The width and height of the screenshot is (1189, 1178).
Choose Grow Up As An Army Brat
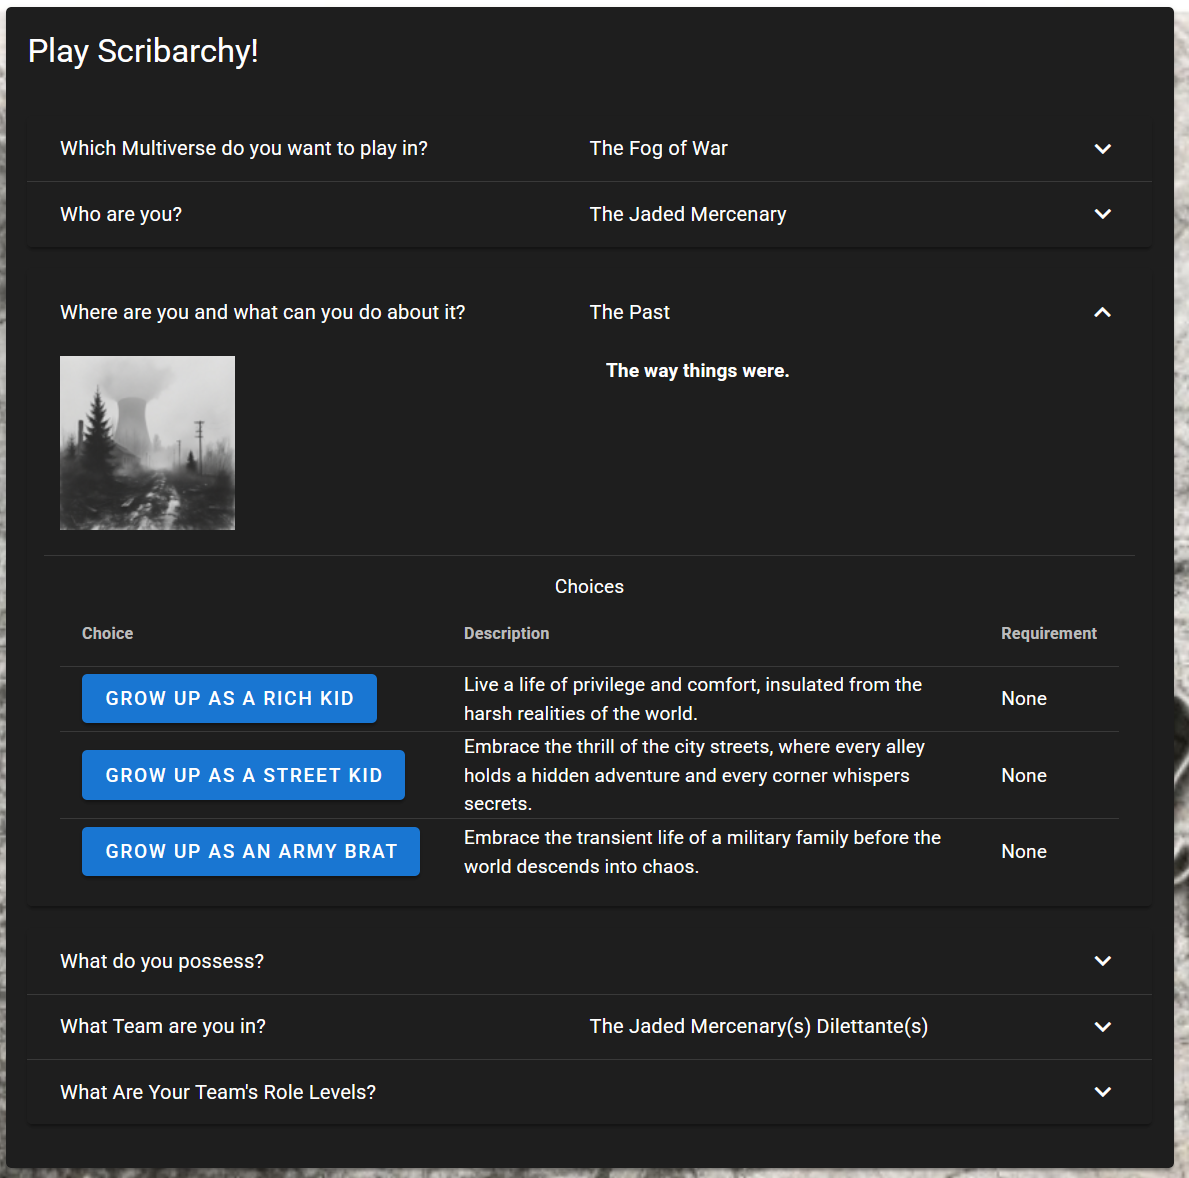click(x=251, y=852)
